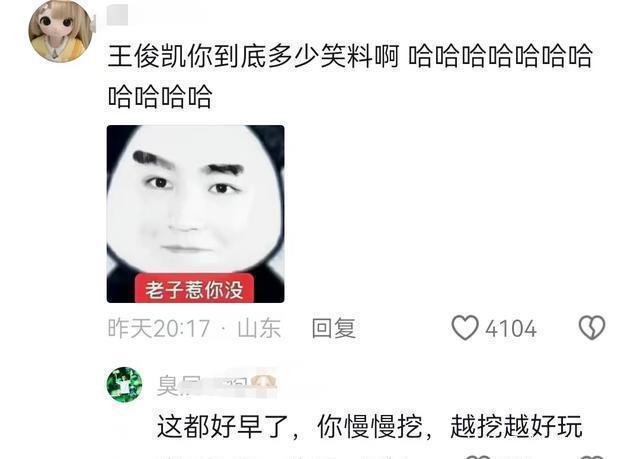This screenshot has width=640, height=459.
Task: Like the comment with the heart icon
Action: pyautogui.click(x=464, y=328)
